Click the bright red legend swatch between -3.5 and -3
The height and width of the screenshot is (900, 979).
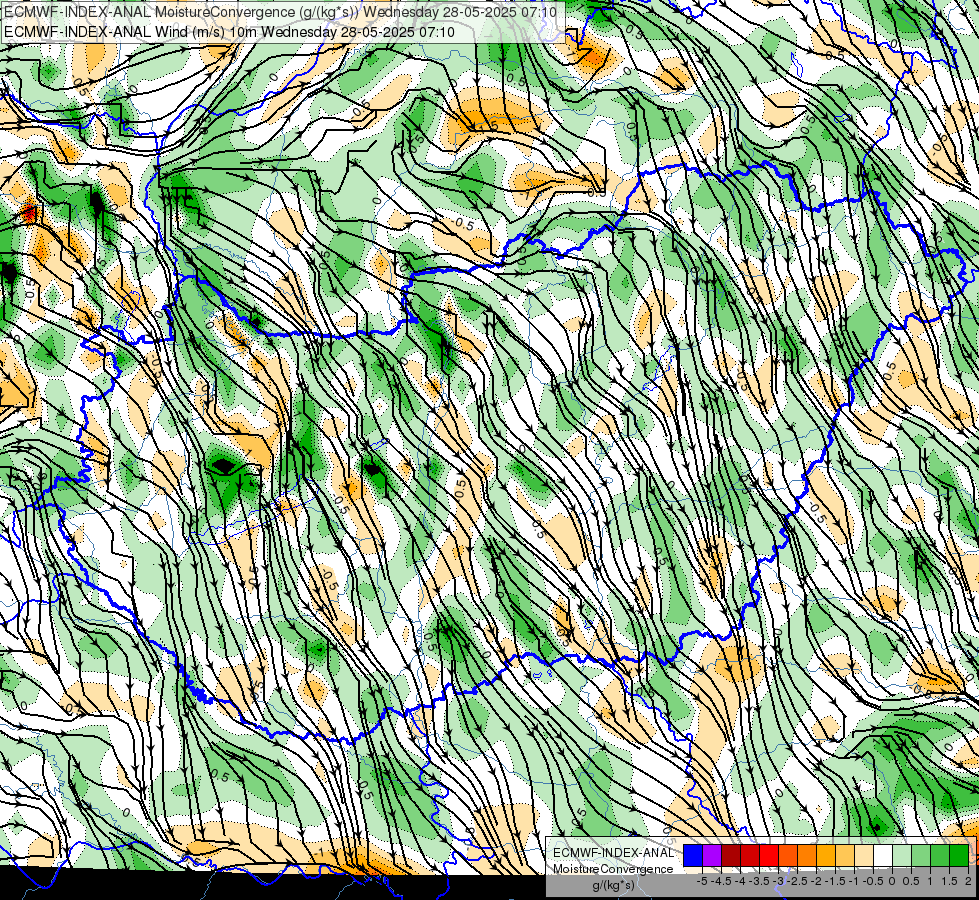click(769, 855)
